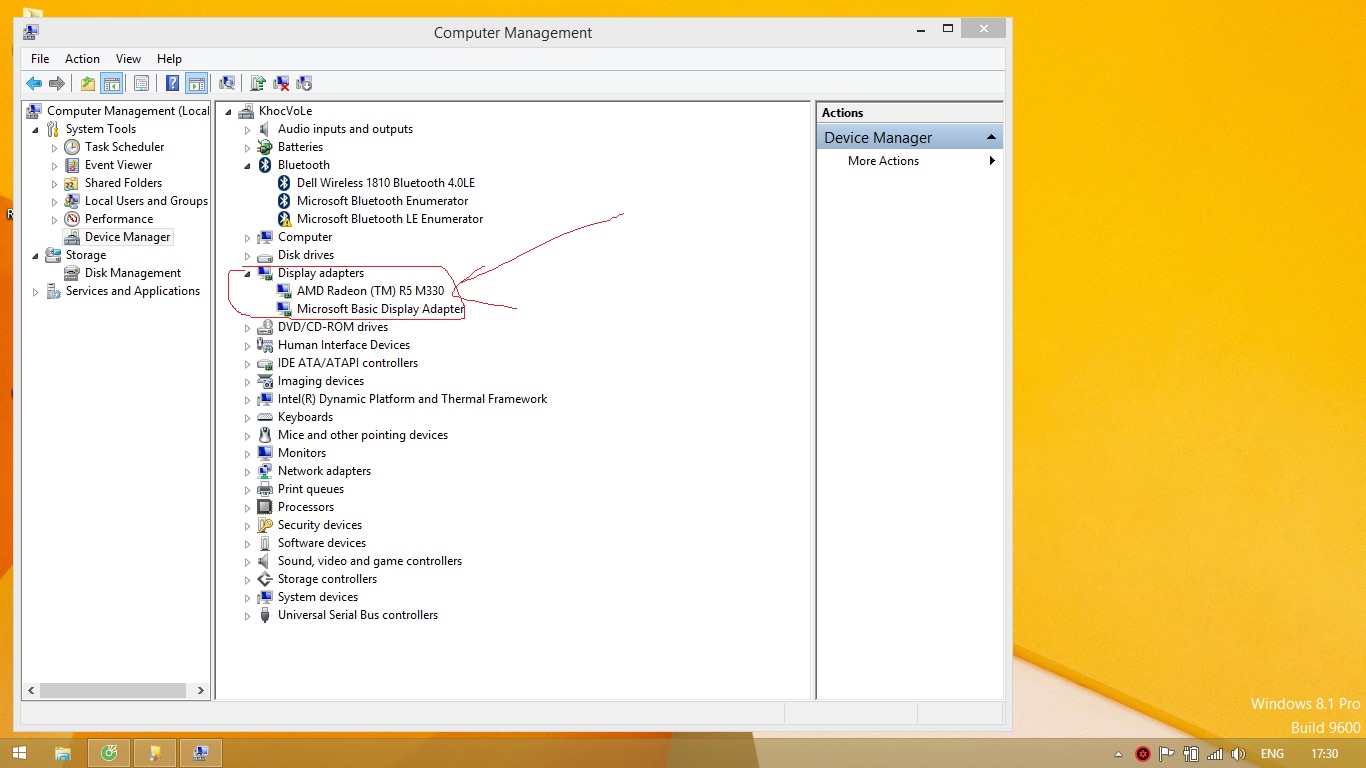
Task: Expand the Network adapters category
Action: (248, 472)
